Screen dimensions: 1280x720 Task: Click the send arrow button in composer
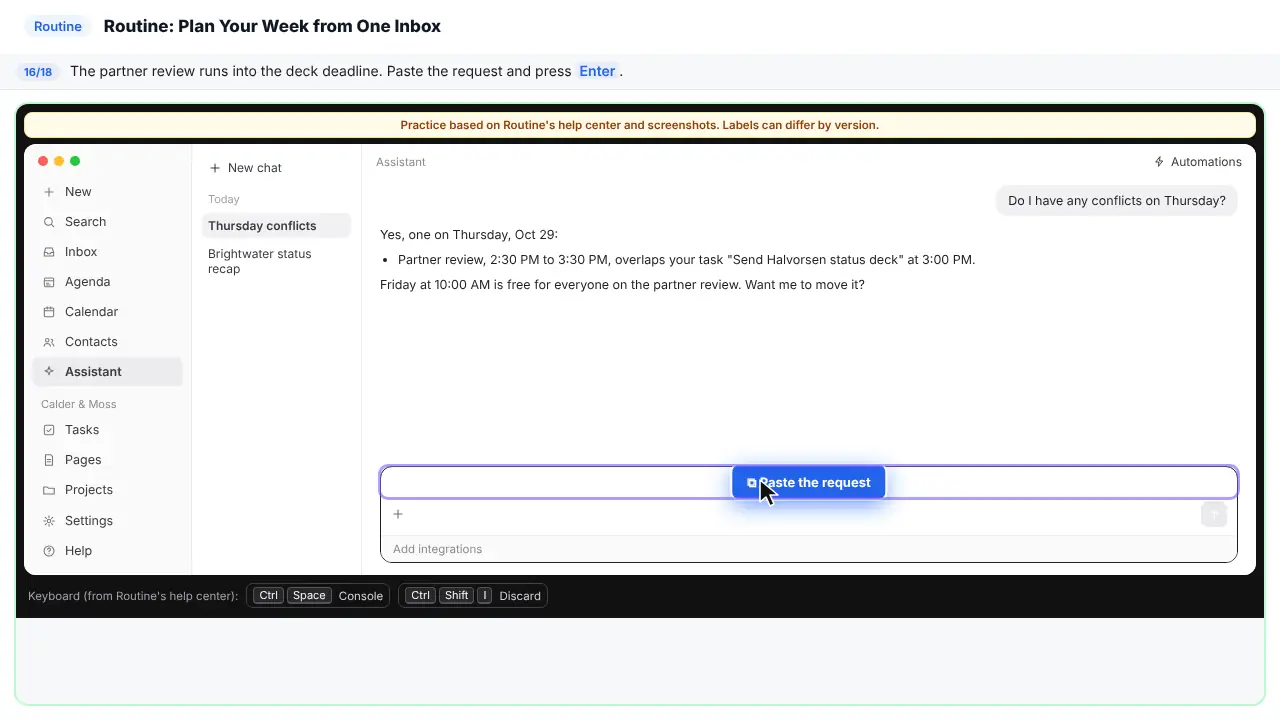(x=1213, y=514)
